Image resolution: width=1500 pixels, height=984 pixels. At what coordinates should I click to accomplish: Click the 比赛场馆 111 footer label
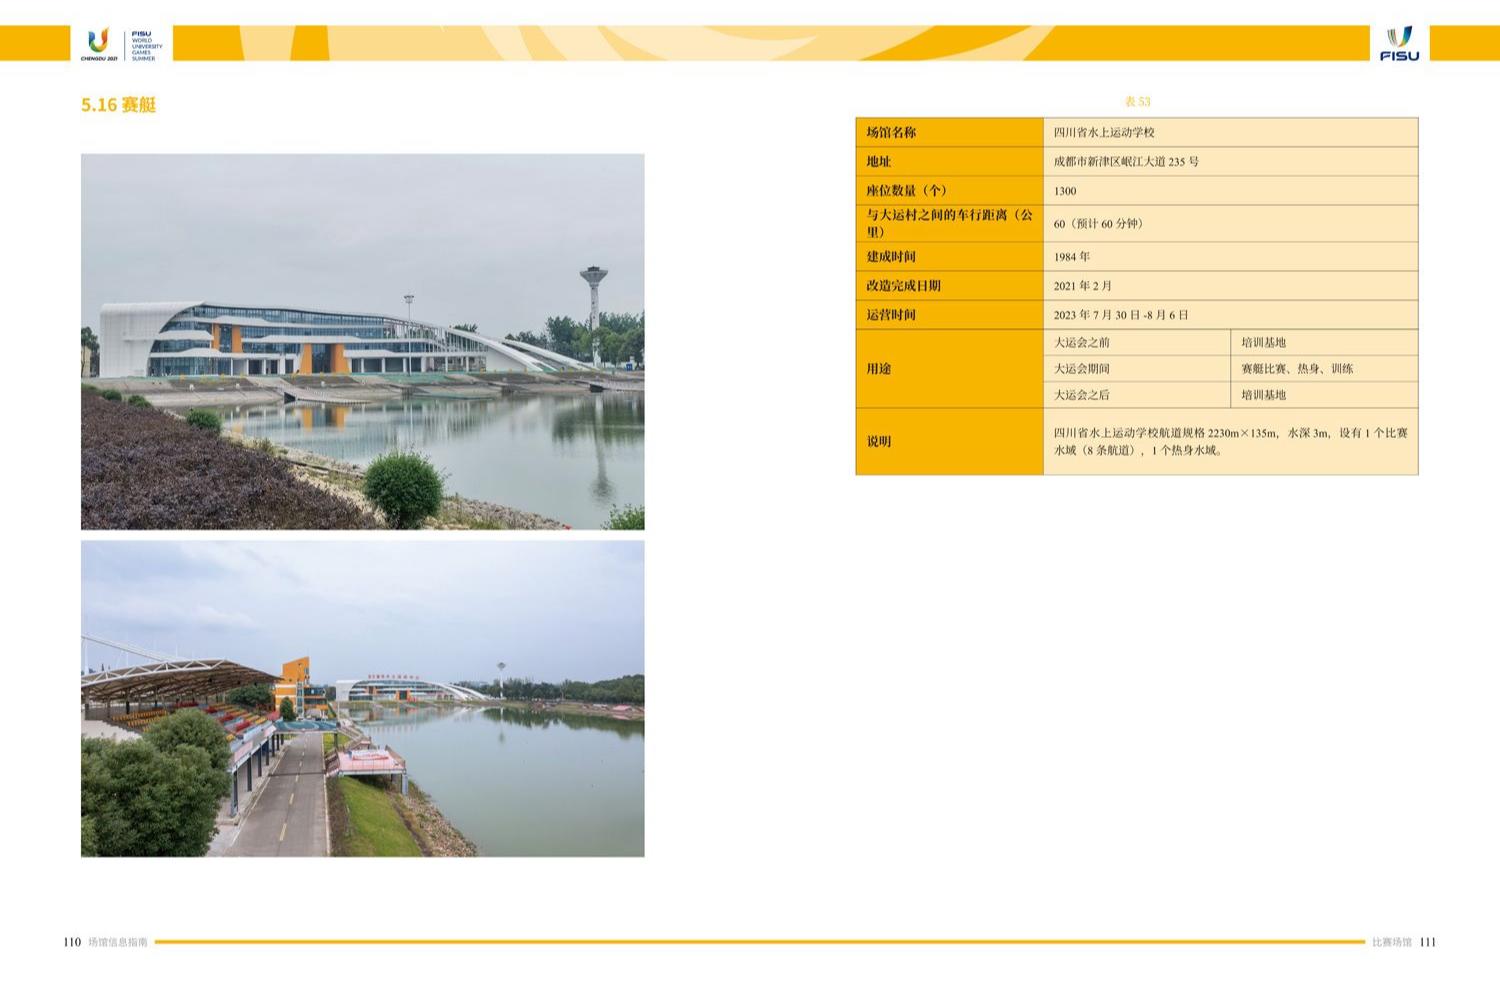pyautogui.click(x=1404, y=942)
